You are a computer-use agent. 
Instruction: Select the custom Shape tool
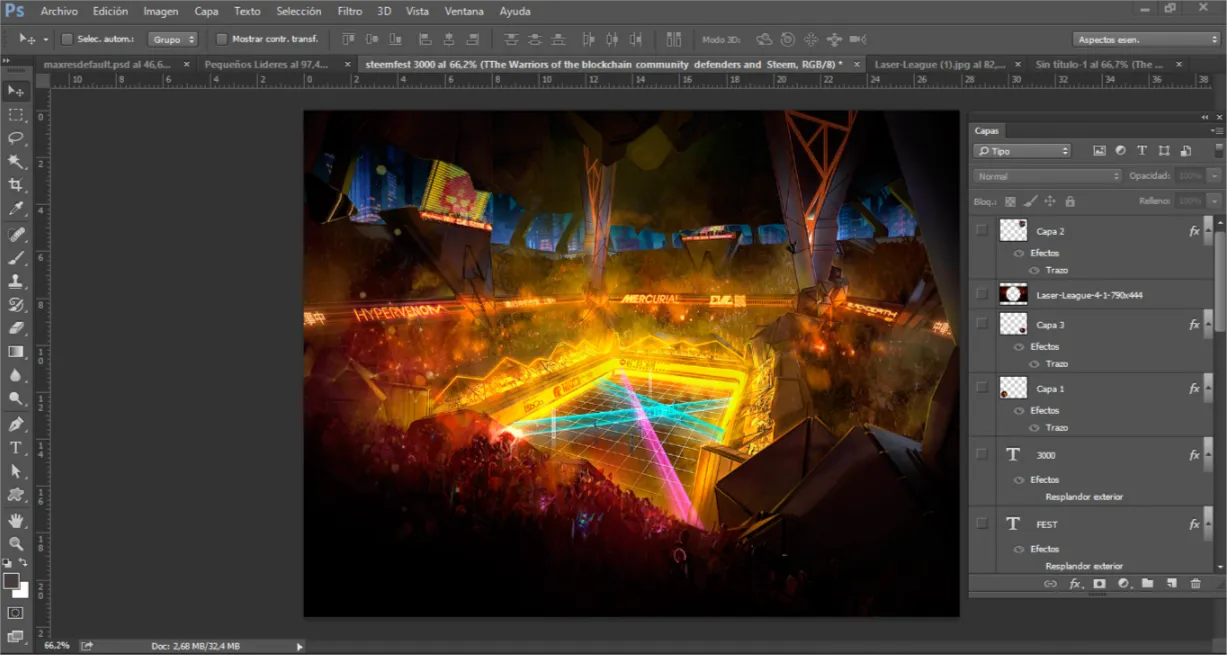16,495
